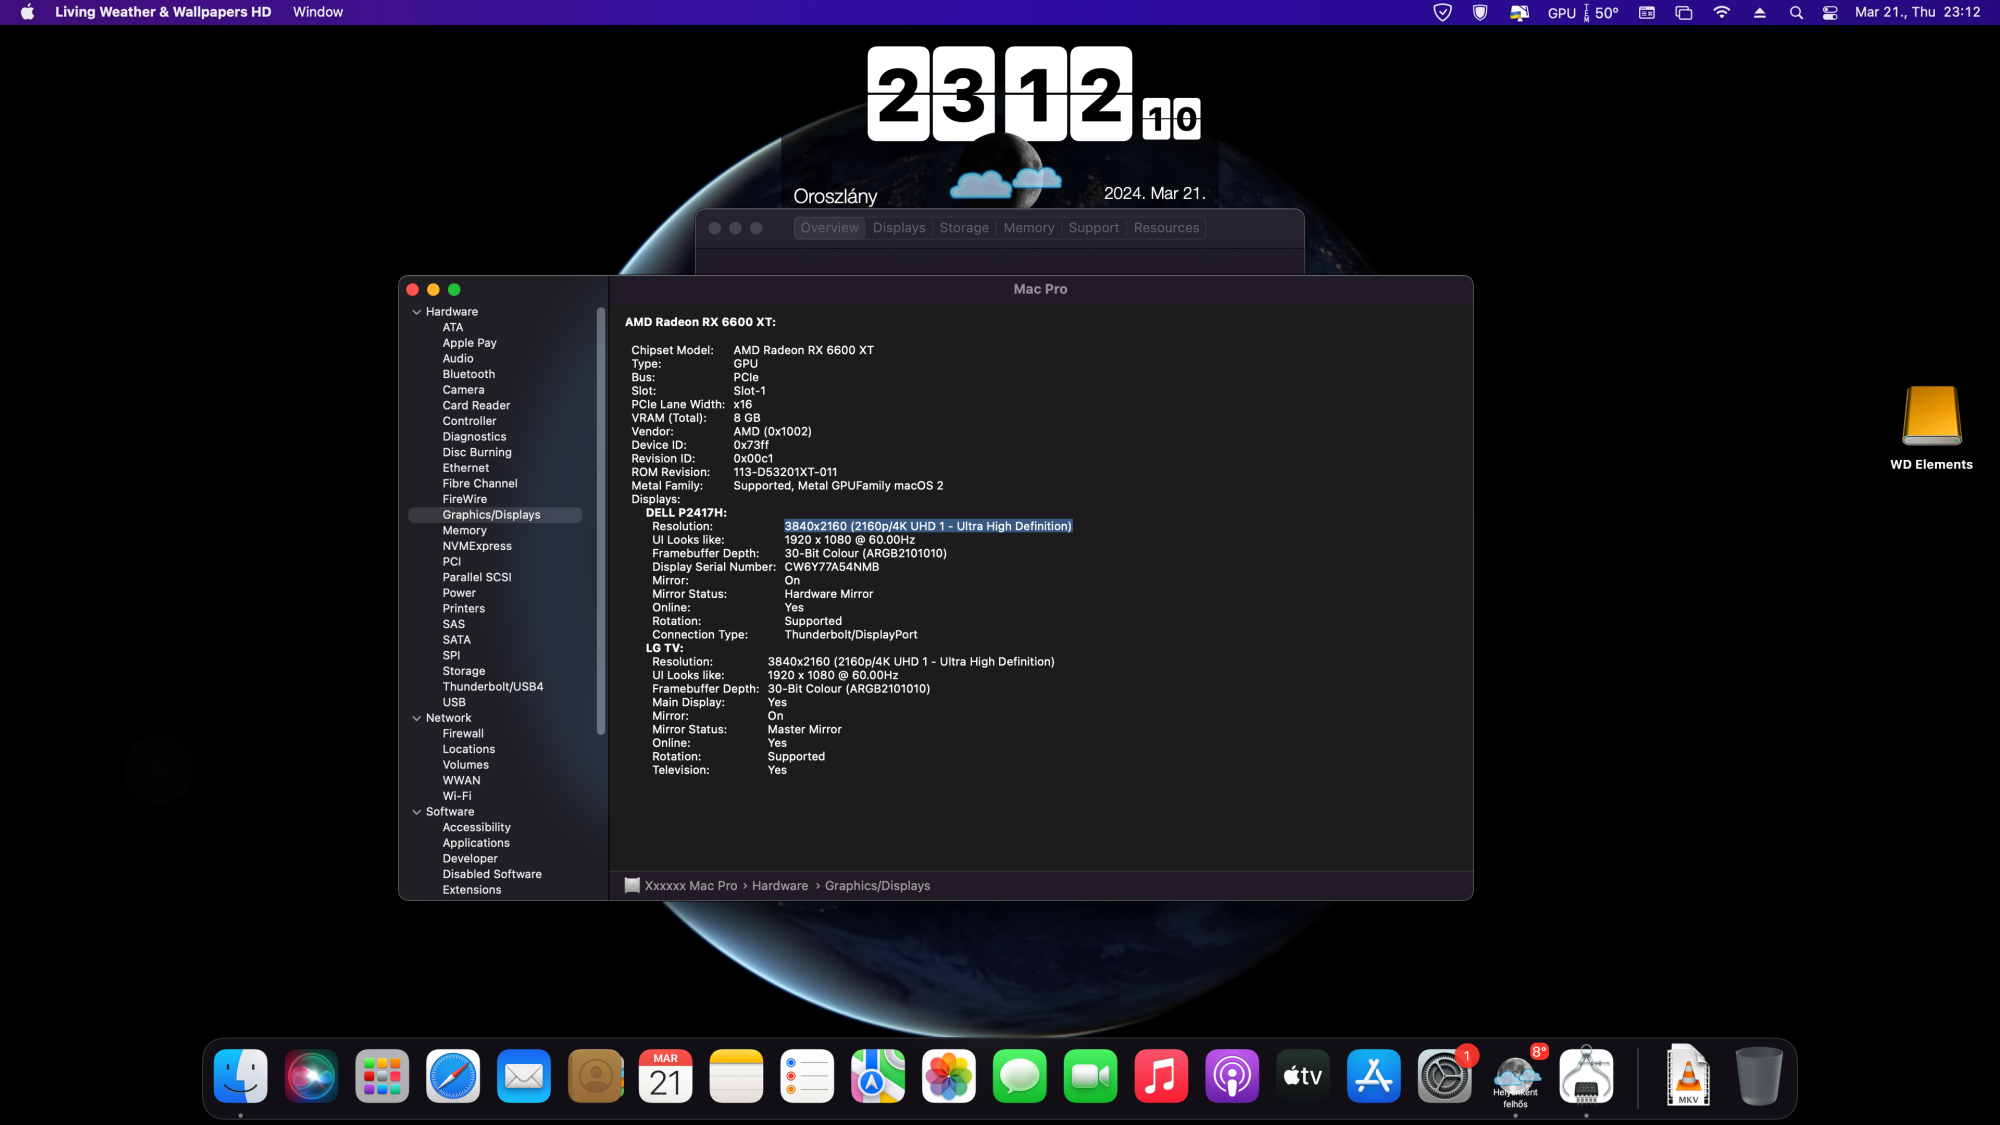Select Applications under Software
This screenshot has width=2000, height=1125.
476,843
